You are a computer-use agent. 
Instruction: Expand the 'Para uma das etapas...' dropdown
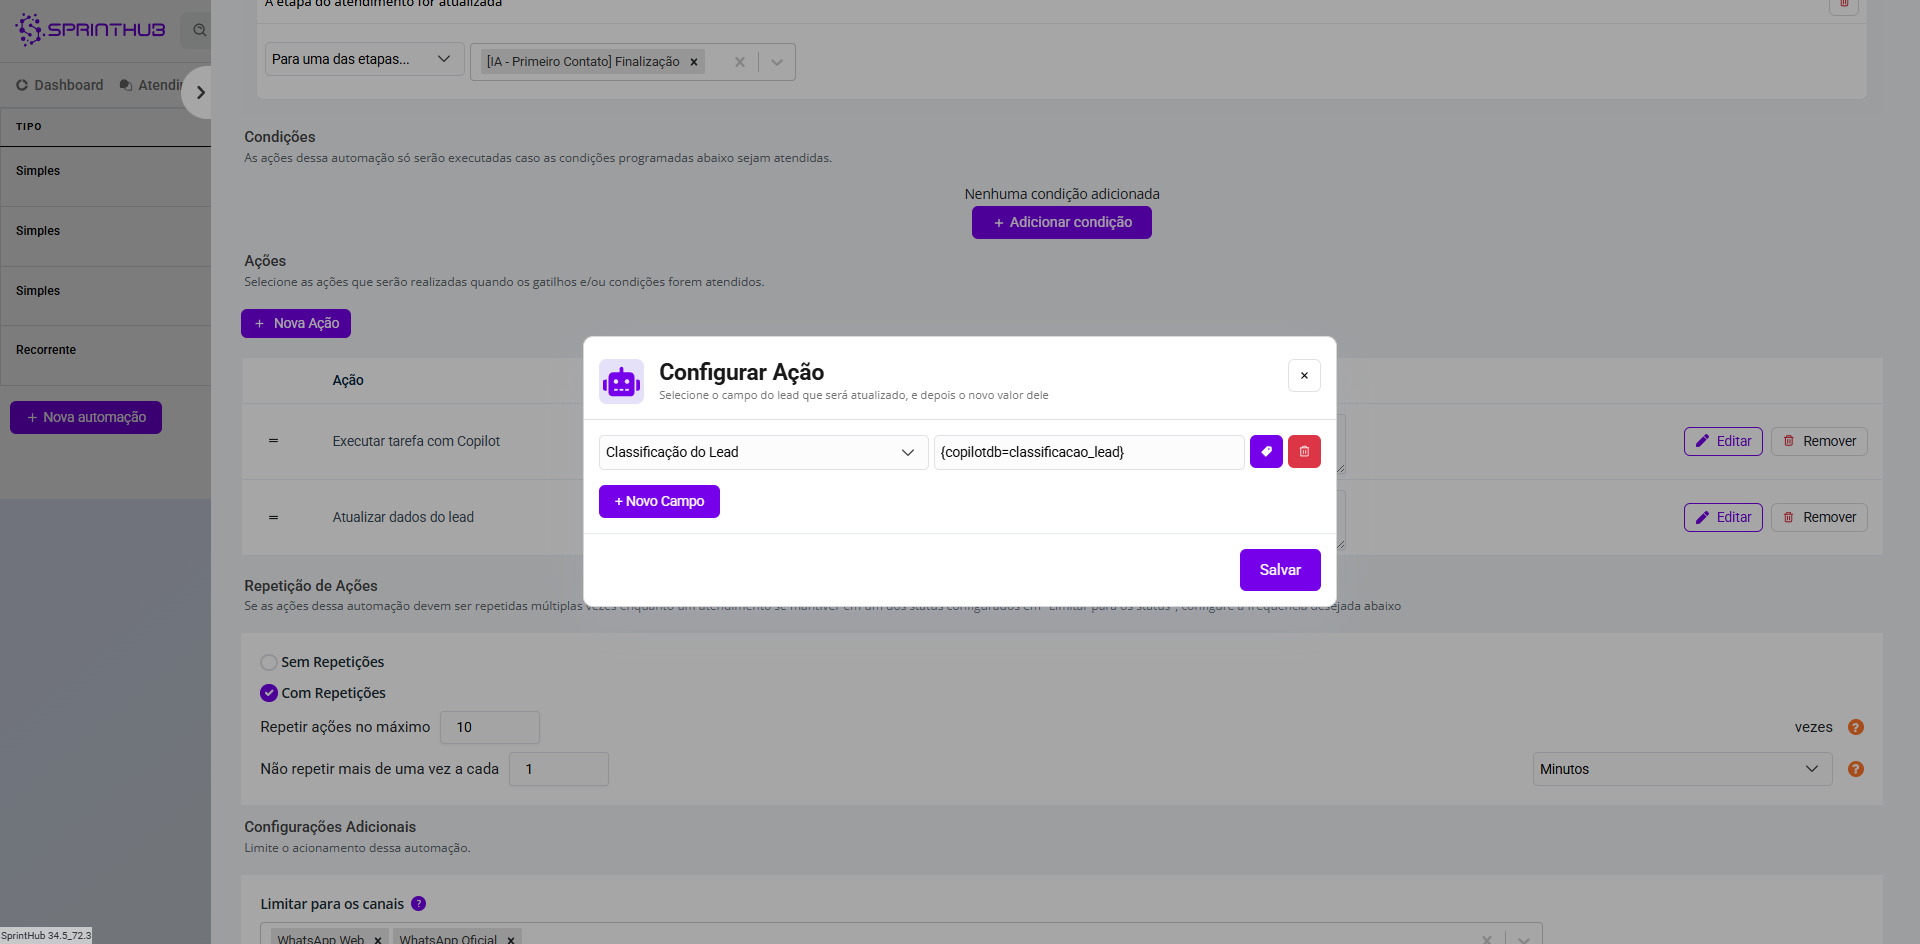[x=363, y=60]
